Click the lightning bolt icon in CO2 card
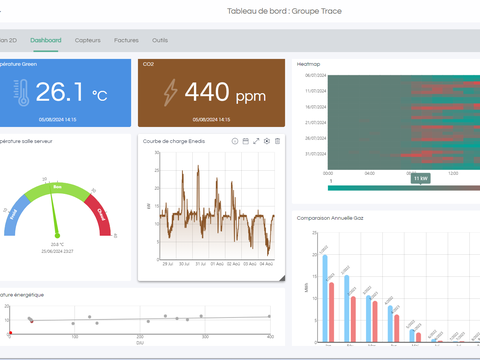 [170, 93]
